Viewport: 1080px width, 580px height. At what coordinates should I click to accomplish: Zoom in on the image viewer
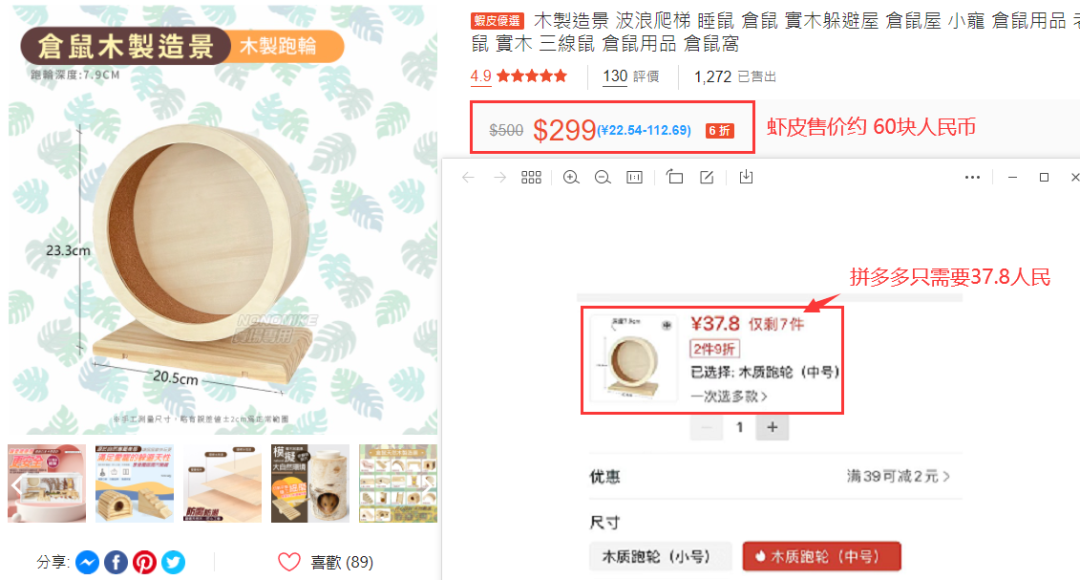[x=571, y=177]
